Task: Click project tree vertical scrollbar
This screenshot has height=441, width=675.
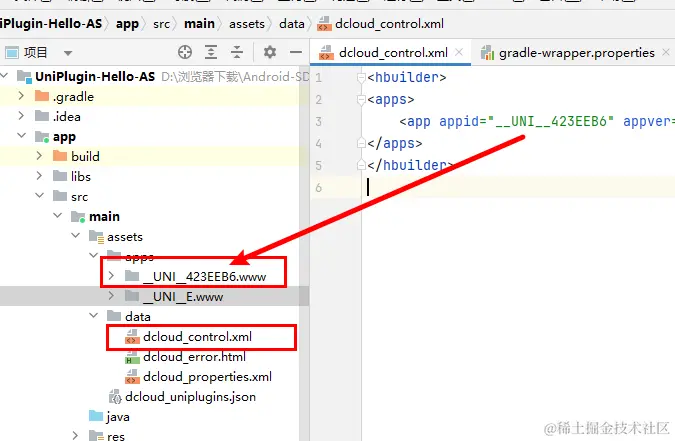Action: [x=304, y=254]
